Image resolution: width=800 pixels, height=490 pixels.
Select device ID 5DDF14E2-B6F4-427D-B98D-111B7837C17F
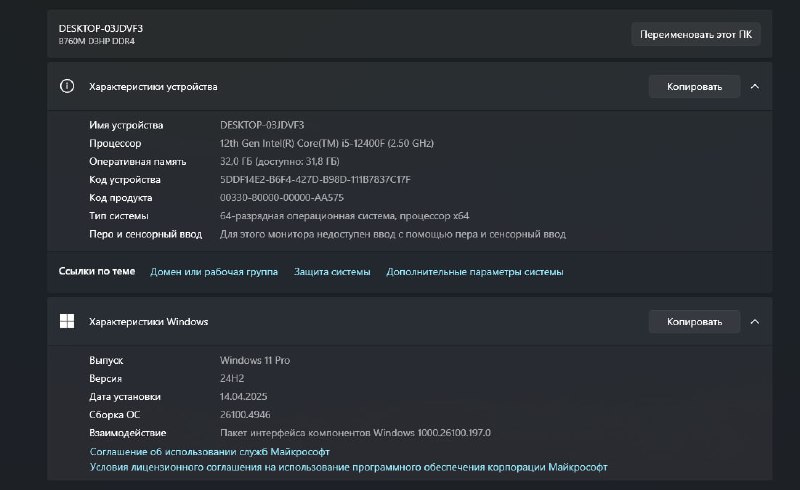(315, 180)
